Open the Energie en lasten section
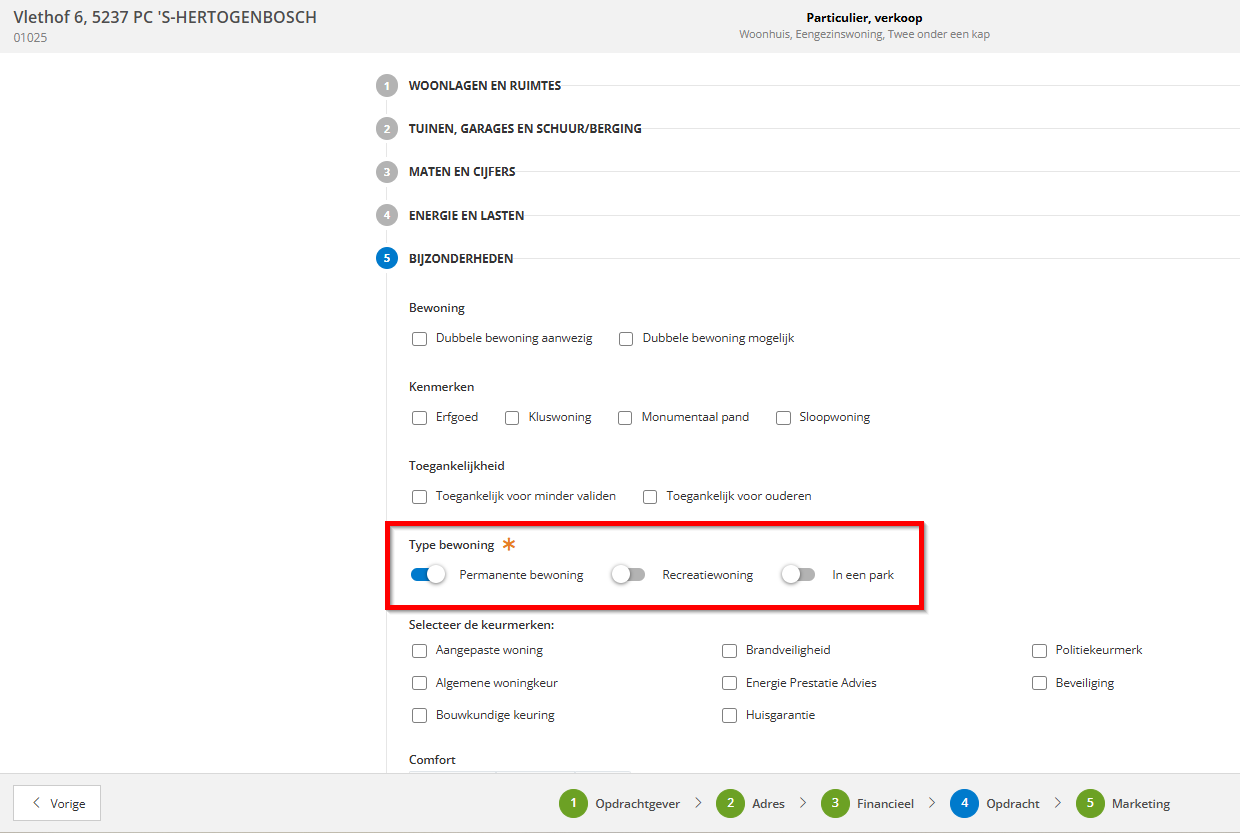The width and height of the screenshot is (1240, 833). [466, 215]
